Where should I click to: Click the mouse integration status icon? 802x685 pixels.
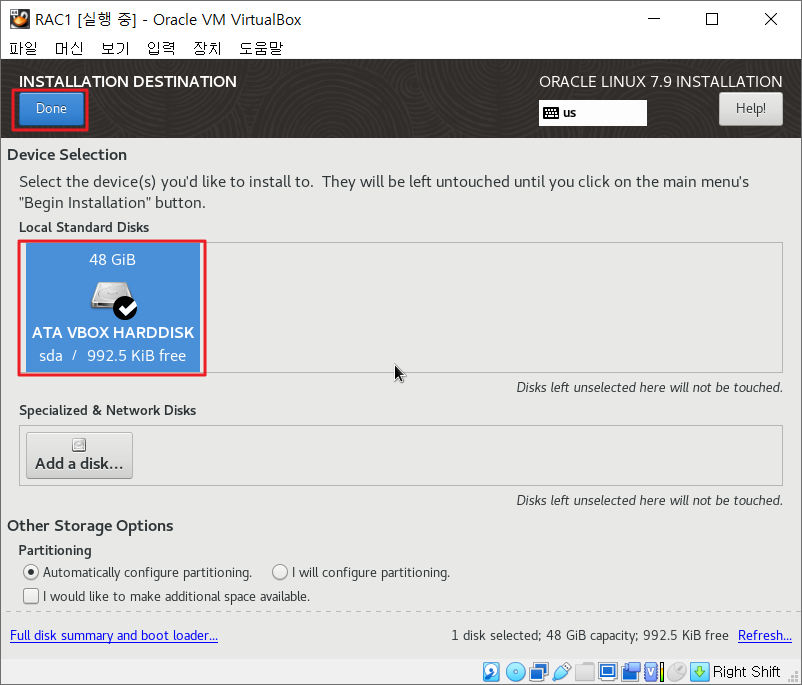(x=677, y=672)
